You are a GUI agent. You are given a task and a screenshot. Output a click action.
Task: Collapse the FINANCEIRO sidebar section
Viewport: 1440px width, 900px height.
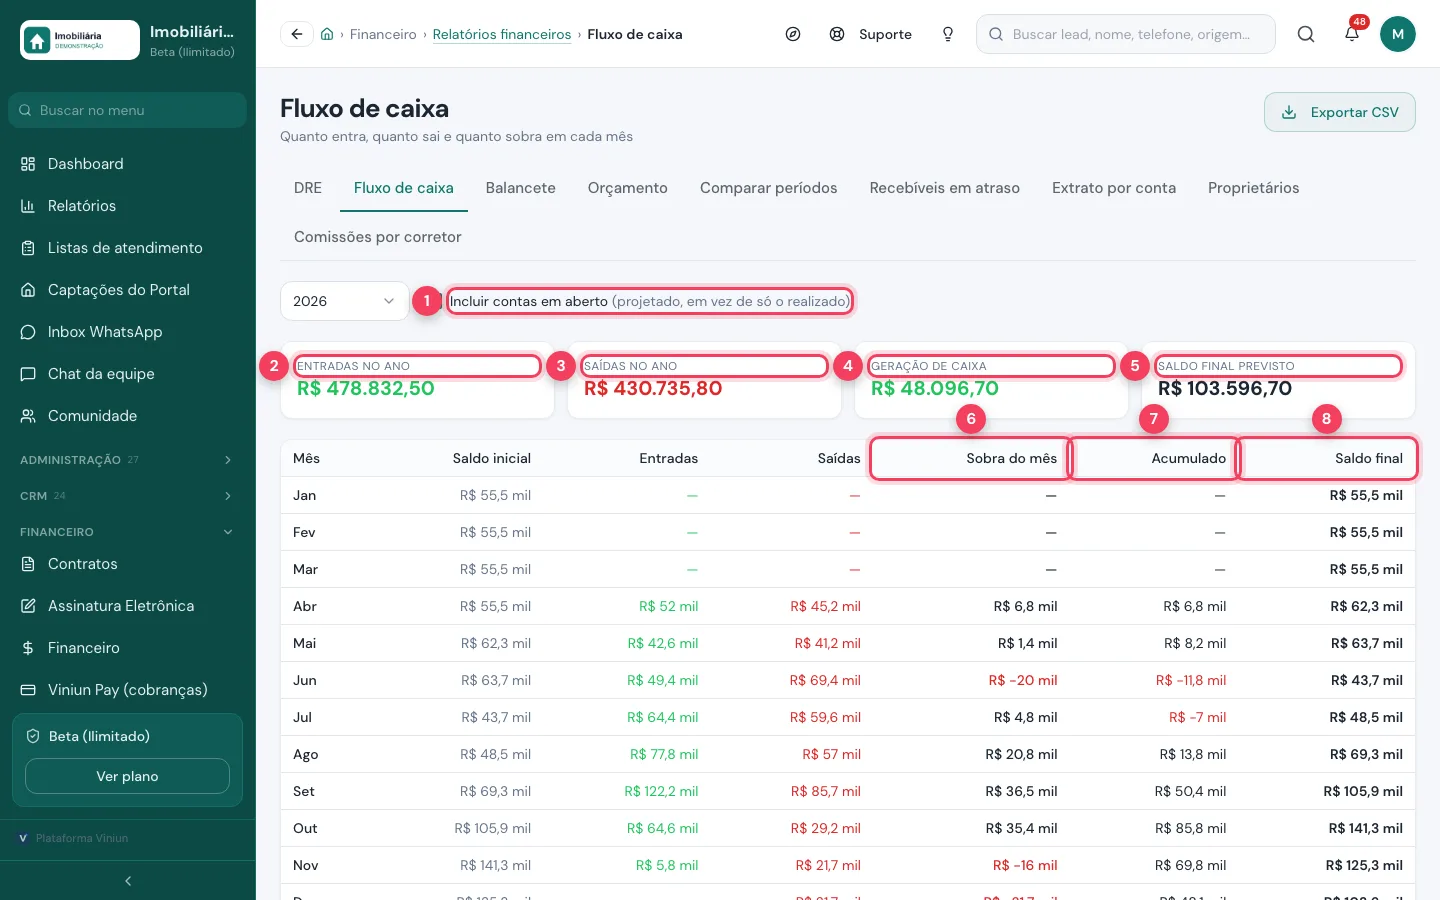[127, 532]
